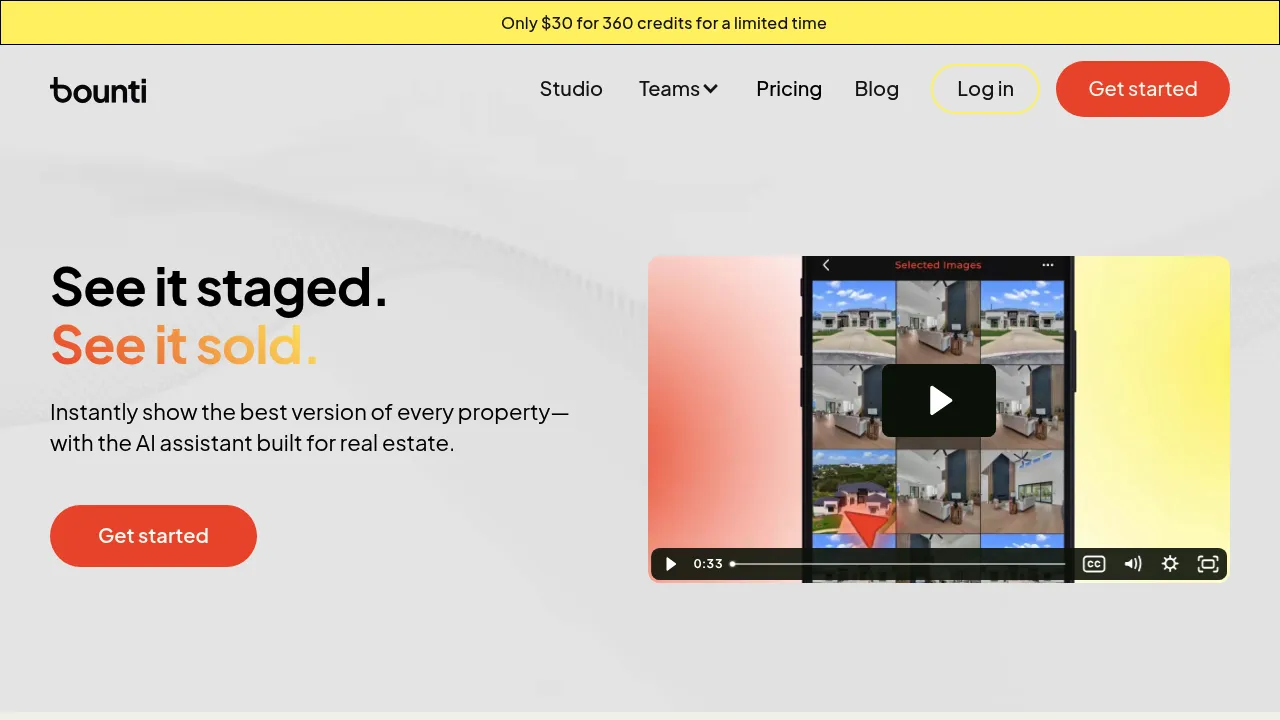
Task: Click the small play icon in the video control bar
Action: click(671, 564)
